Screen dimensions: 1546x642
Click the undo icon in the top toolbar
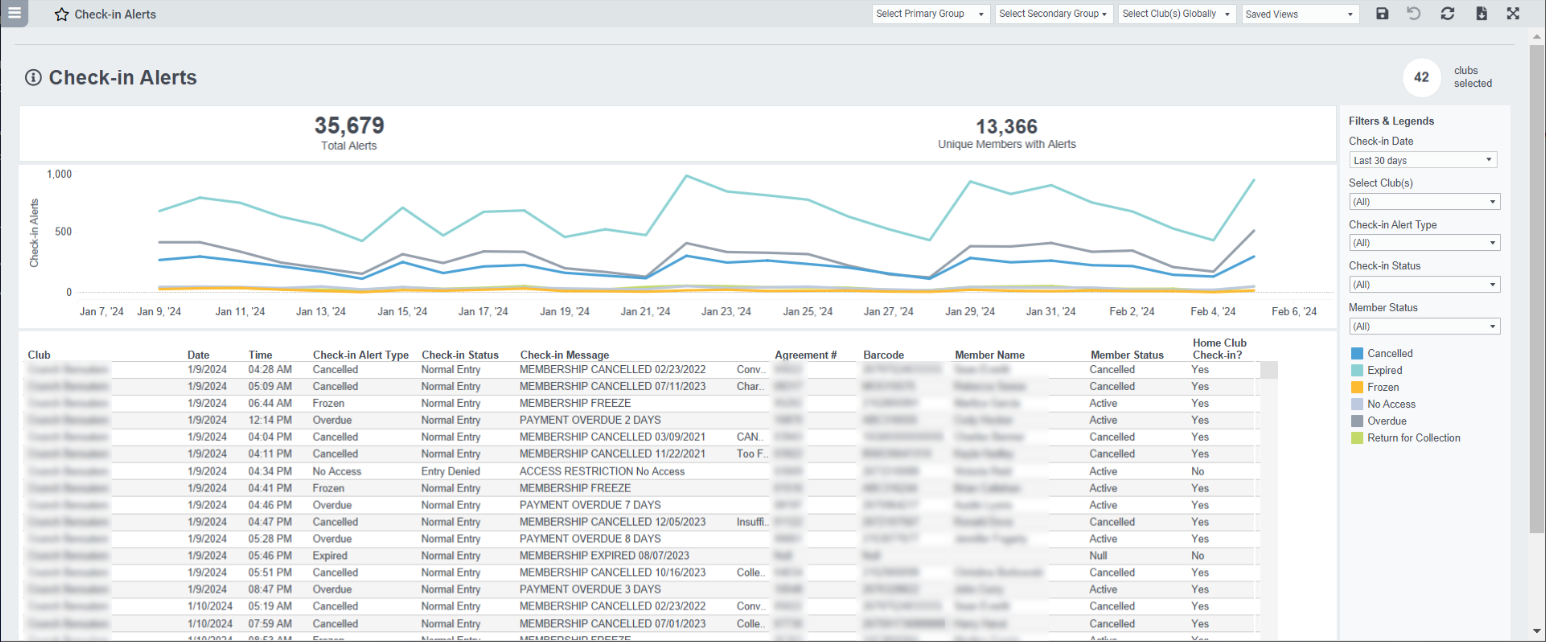[x=1411, y=14]
